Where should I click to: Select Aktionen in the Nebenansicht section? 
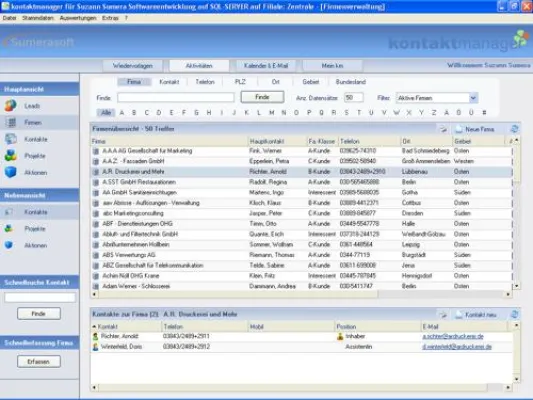(36, 245)
